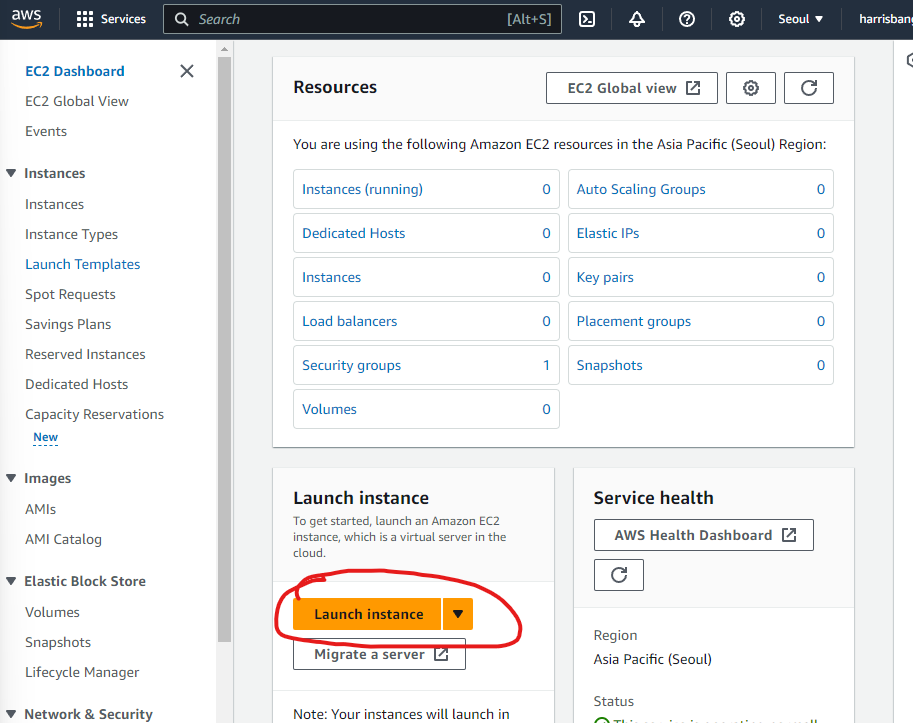Open Placement groups resource tile
This screenshot has height=723, width=913.
[700, 321]
